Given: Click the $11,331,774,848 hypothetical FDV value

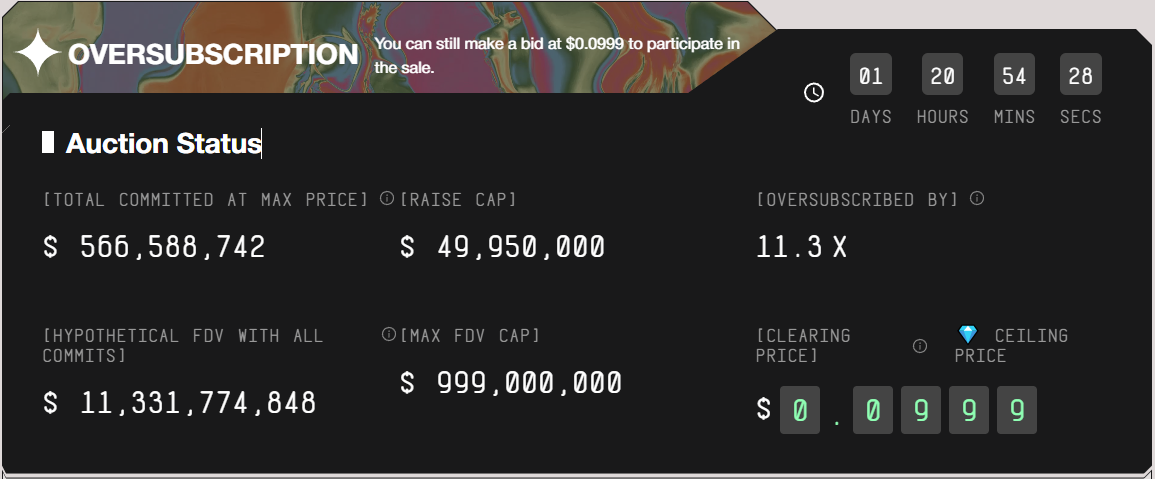Looking at the screenshot, I should 180,402.
